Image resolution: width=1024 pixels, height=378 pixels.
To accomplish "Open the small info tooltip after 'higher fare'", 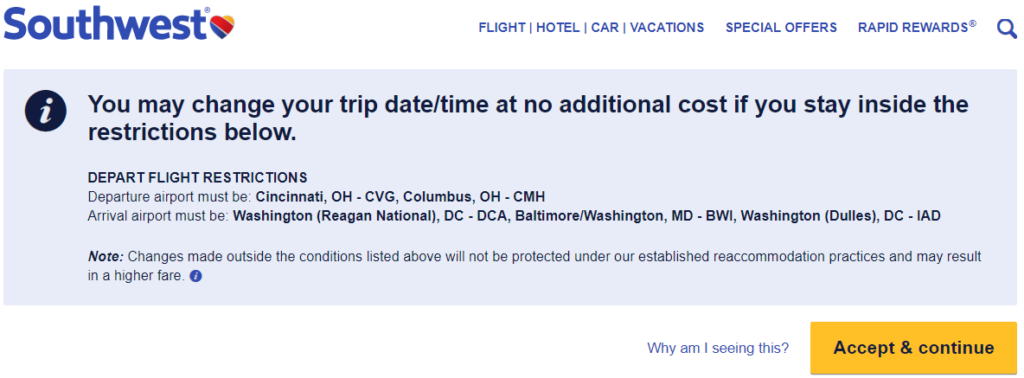I will [x=195, y=276].
